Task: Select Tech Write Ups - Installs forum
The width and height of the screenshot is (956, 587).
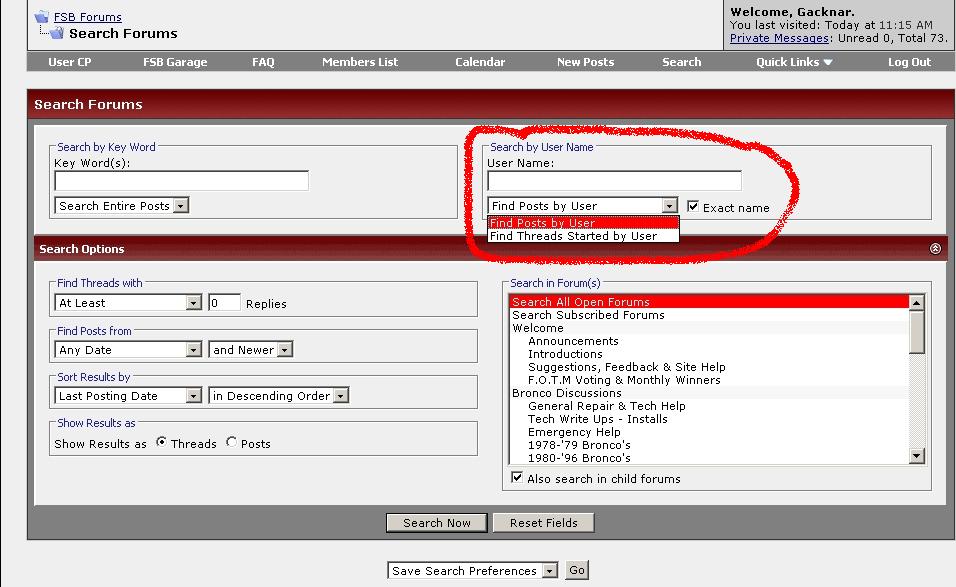Action: click(709, 419)
